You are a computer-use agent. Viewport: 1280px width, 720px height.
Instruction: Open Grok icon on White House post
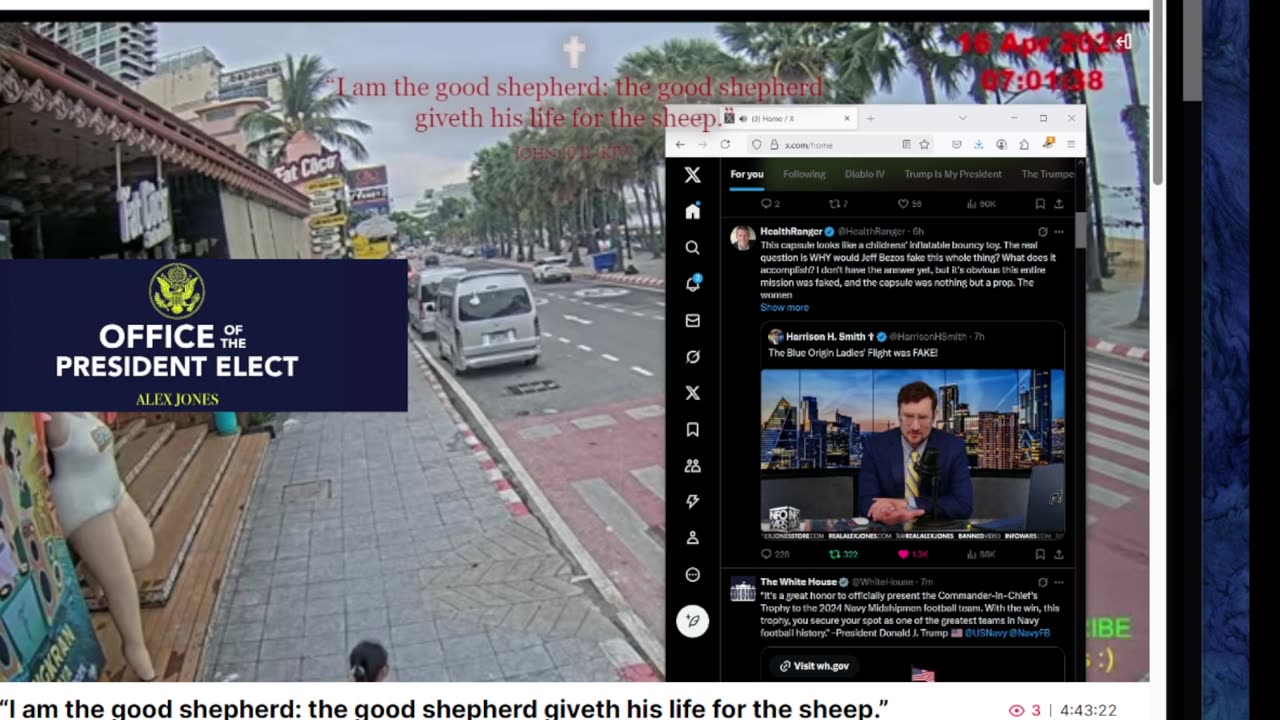1043,582
